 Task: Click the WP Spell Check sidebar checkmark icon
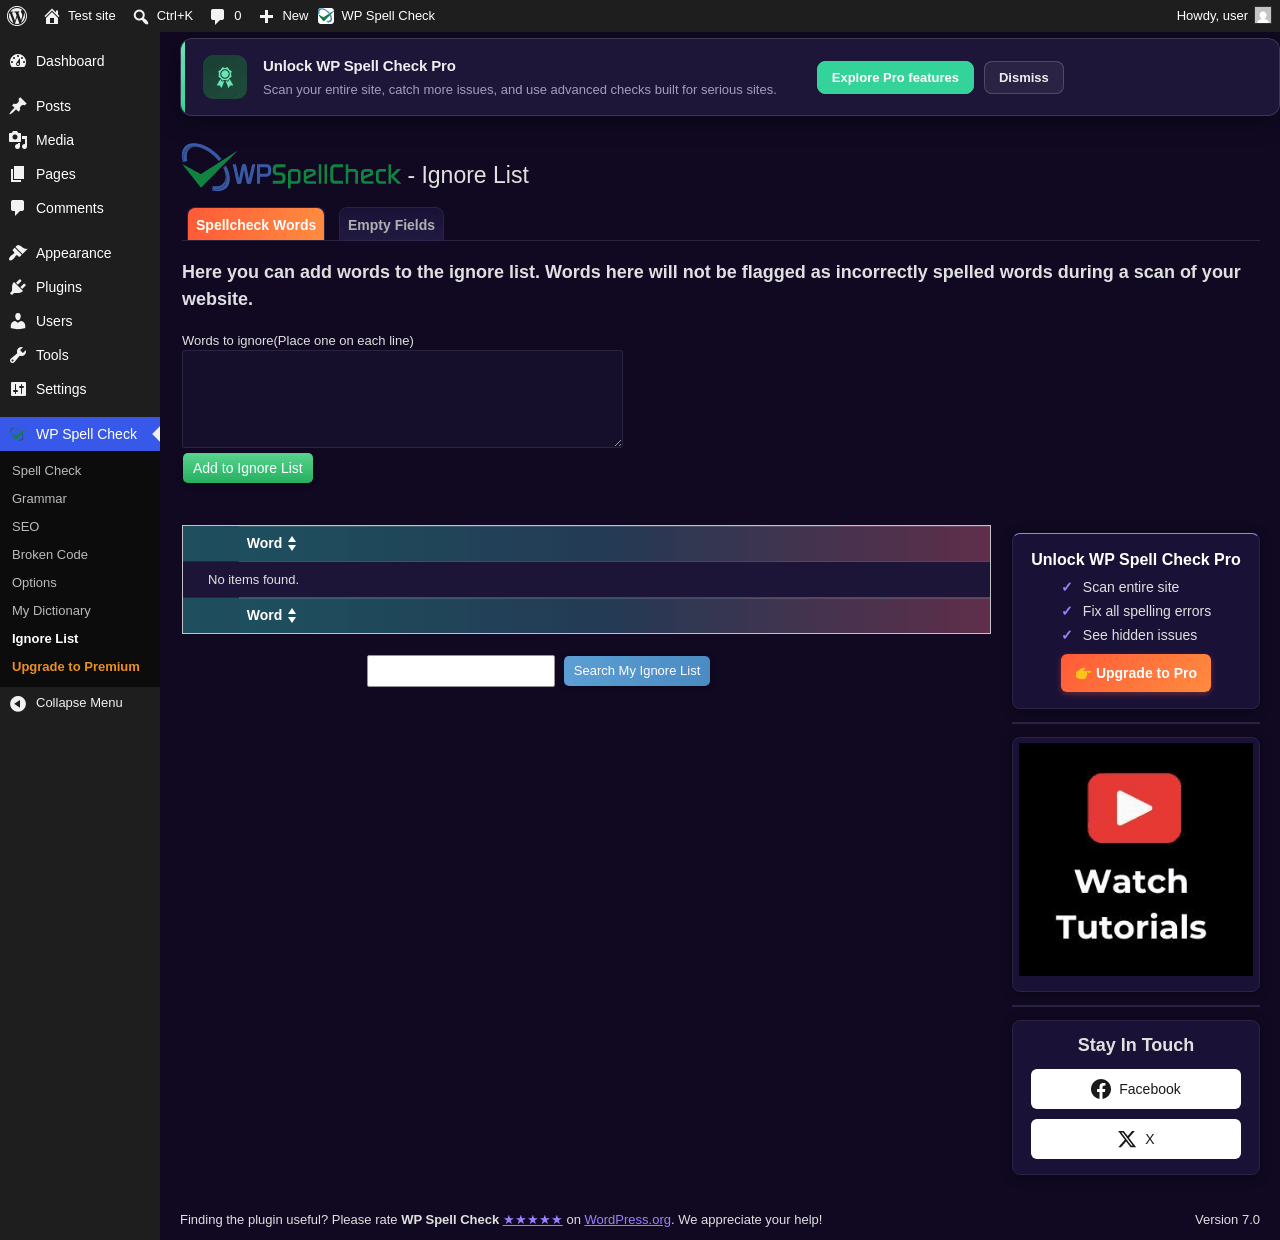pos(18,434)
